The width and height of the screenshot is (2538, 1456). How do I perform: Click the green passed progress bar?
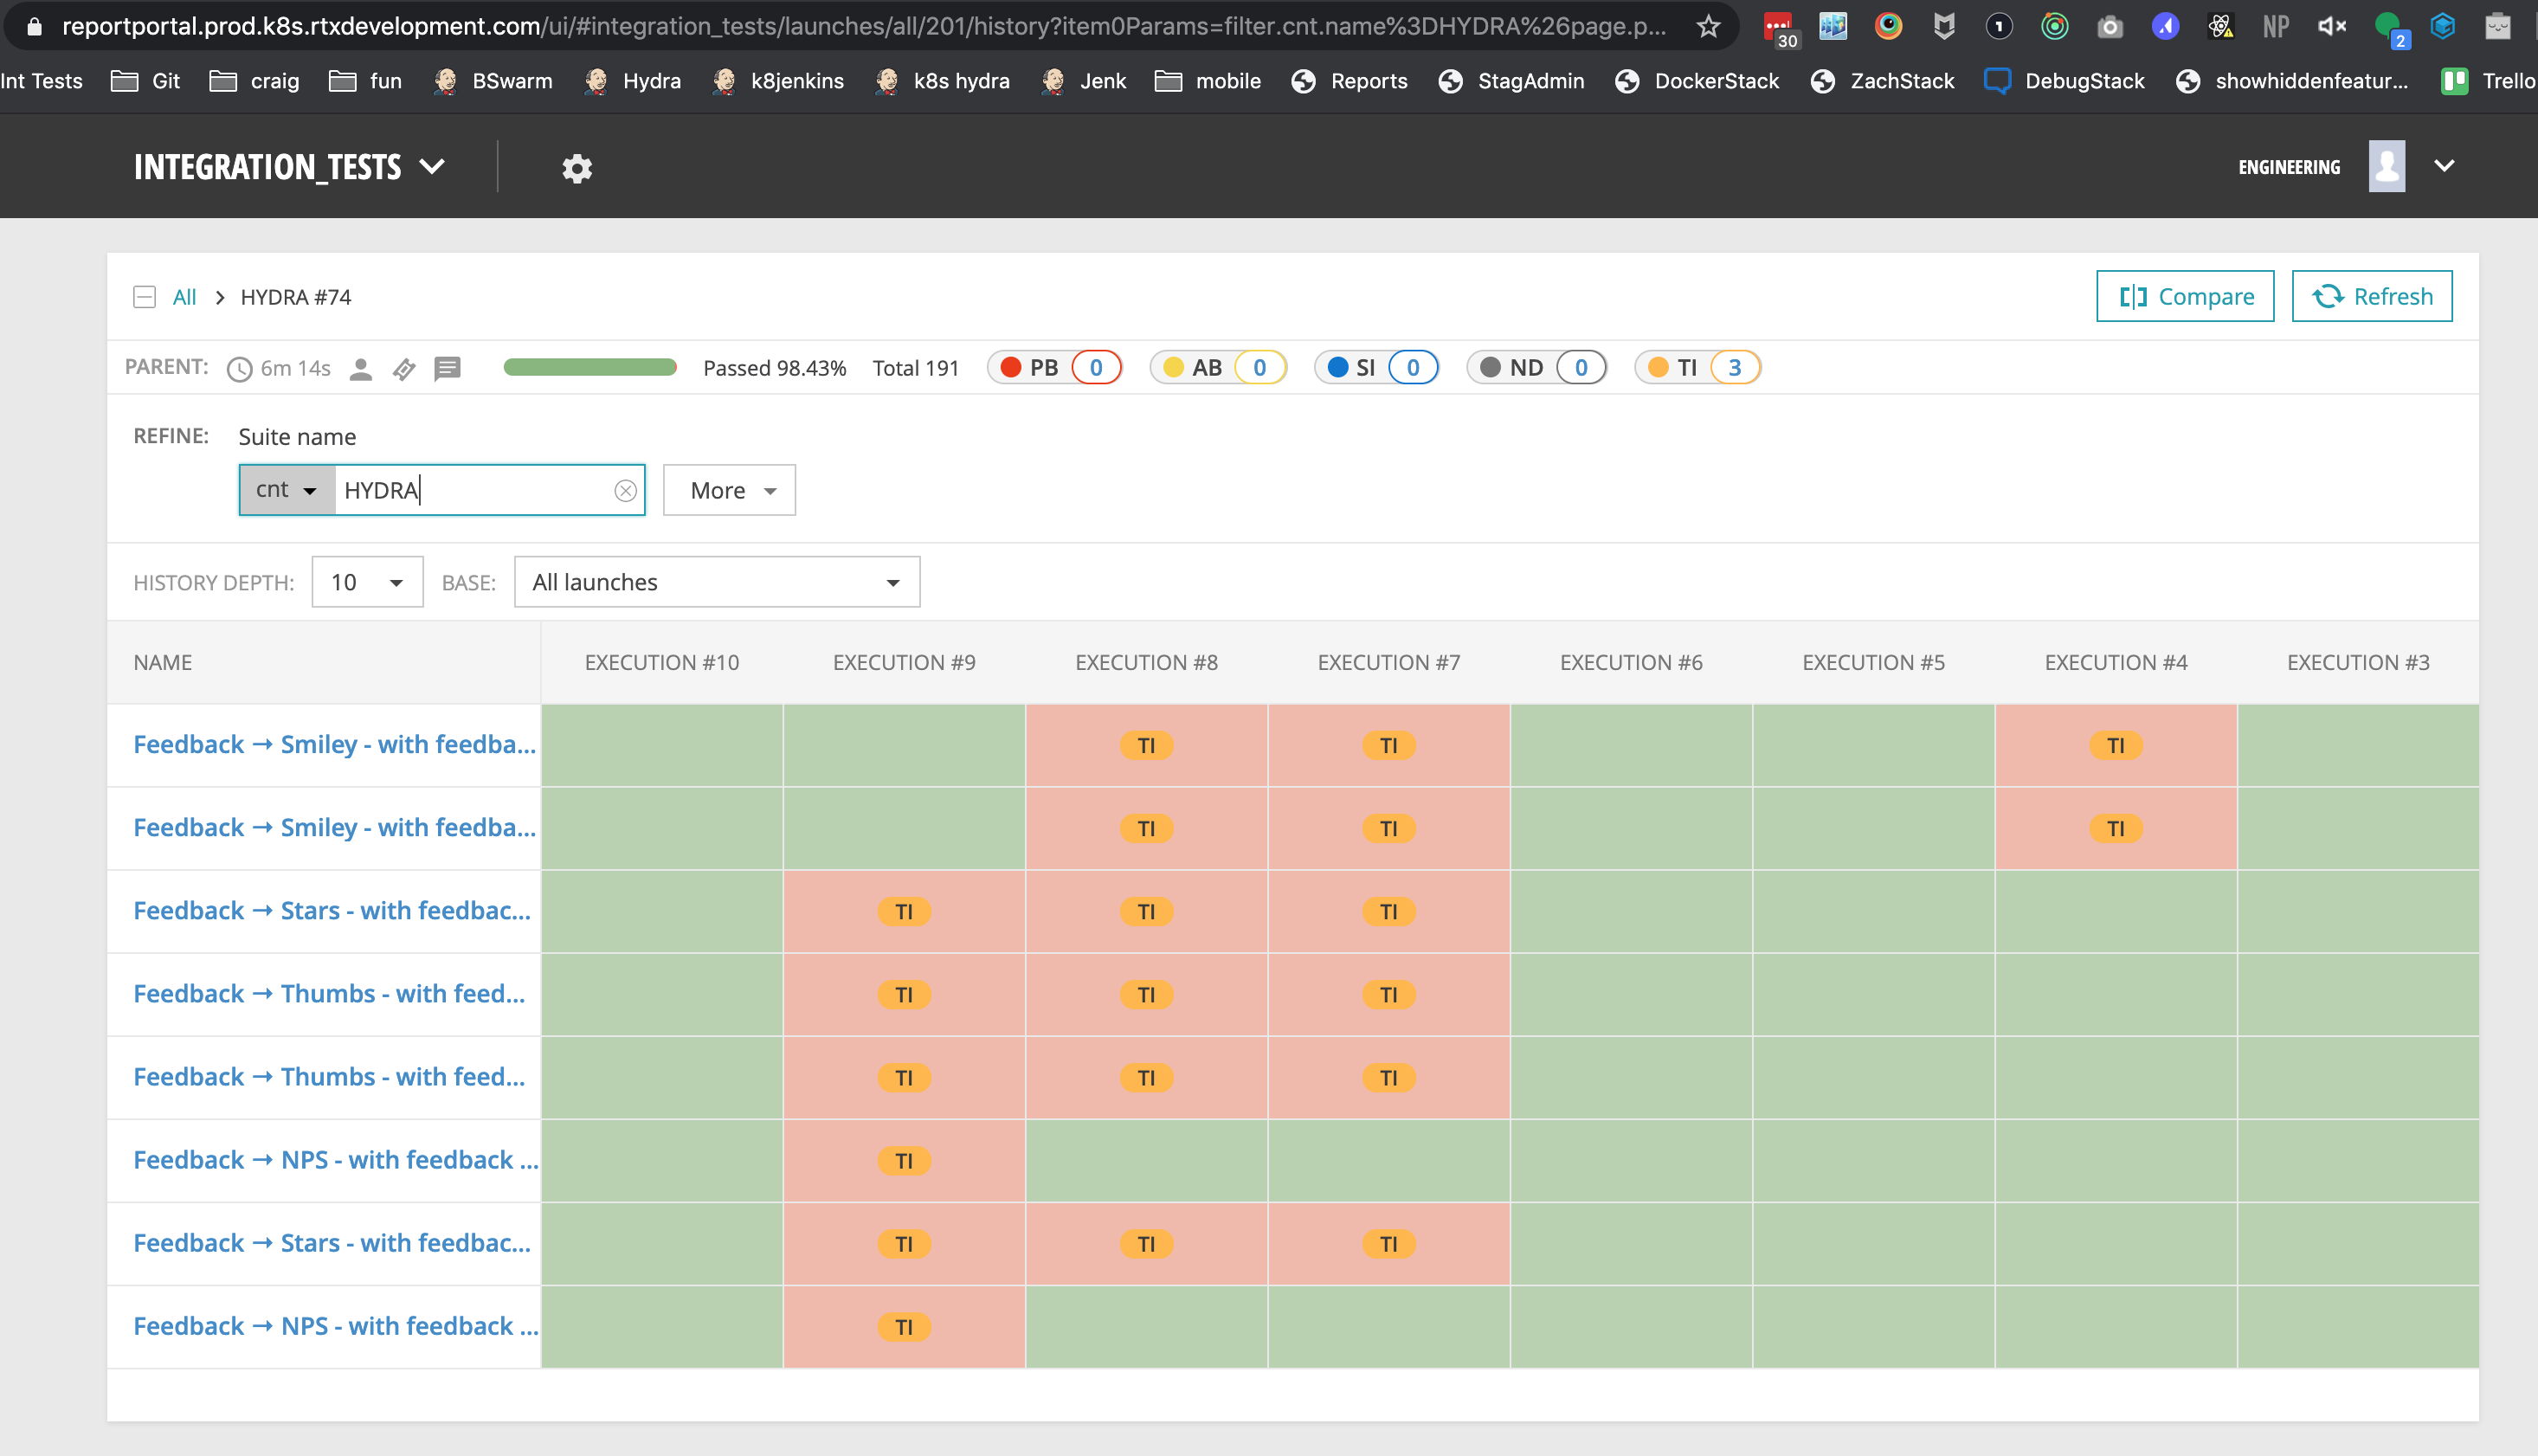coord(590,368)
